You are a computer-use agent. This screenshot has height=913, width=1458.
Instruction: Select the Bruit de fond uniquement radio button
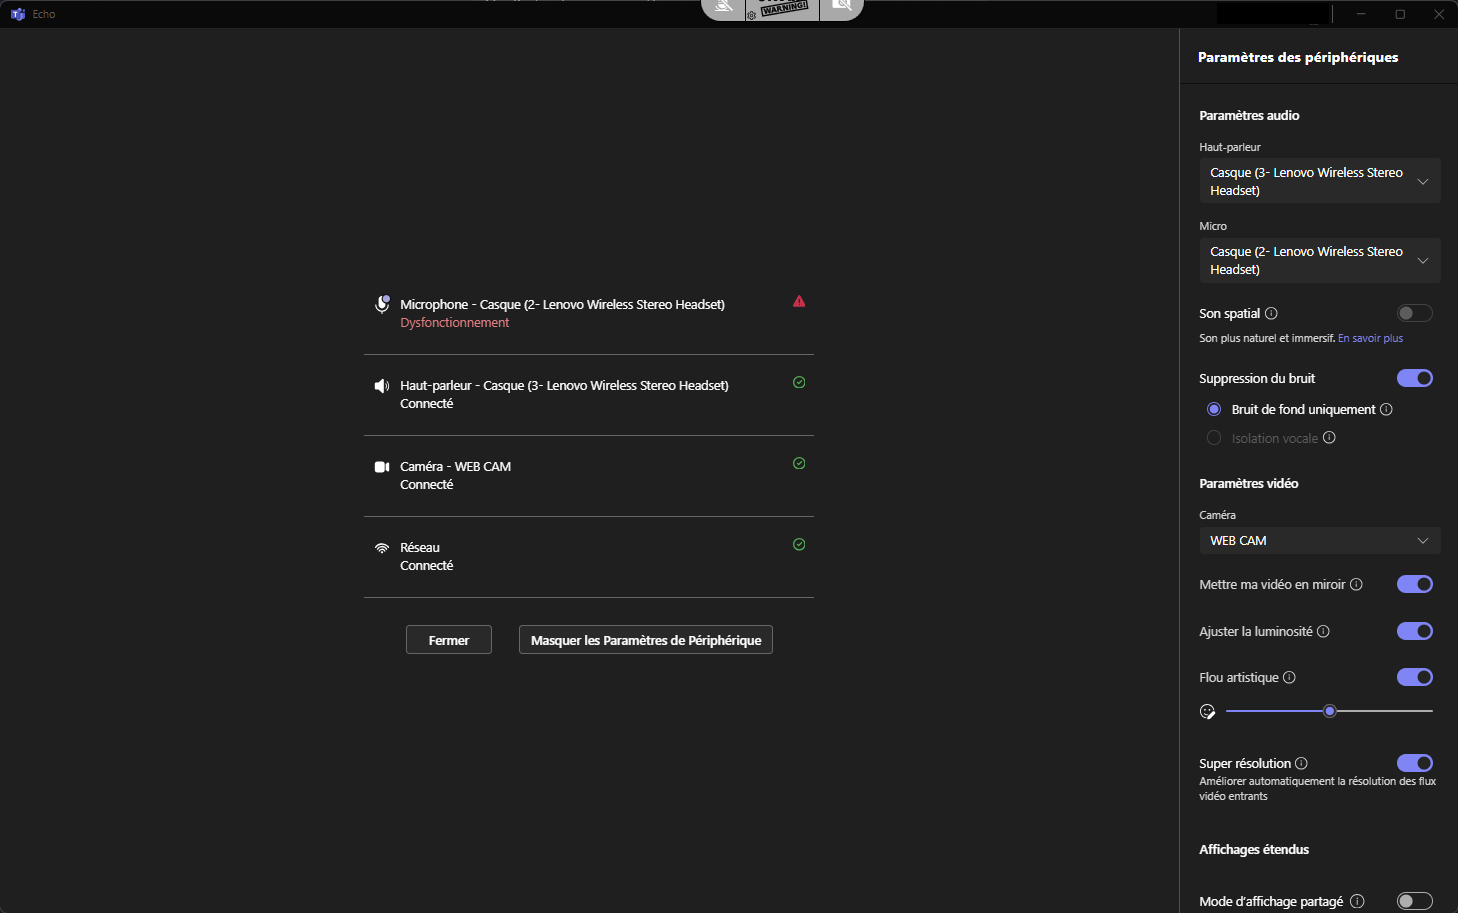coord(1214,409)
